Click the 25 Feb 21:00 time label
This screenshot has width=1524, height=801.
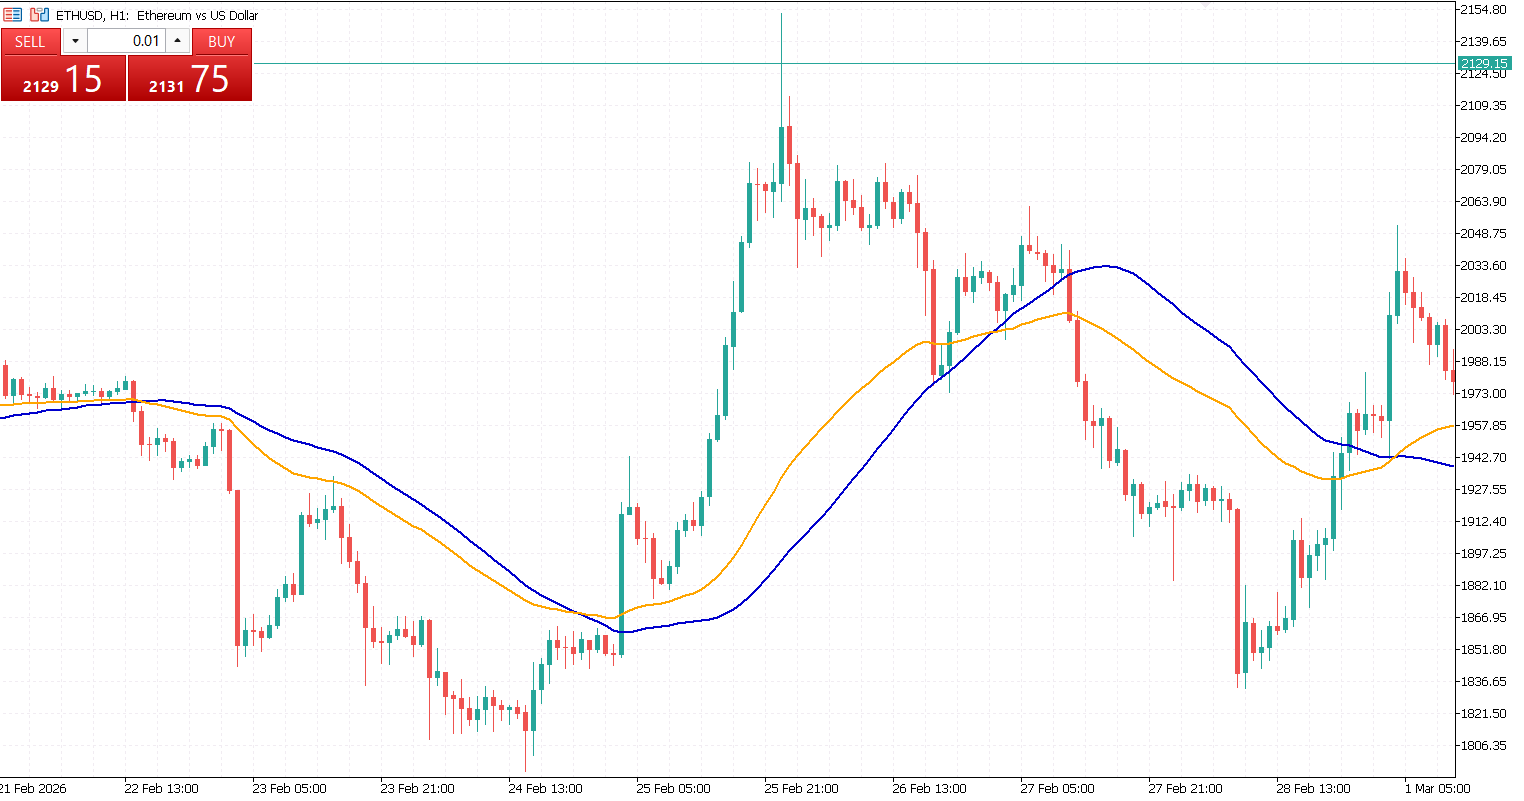click(x=801, y=788)
